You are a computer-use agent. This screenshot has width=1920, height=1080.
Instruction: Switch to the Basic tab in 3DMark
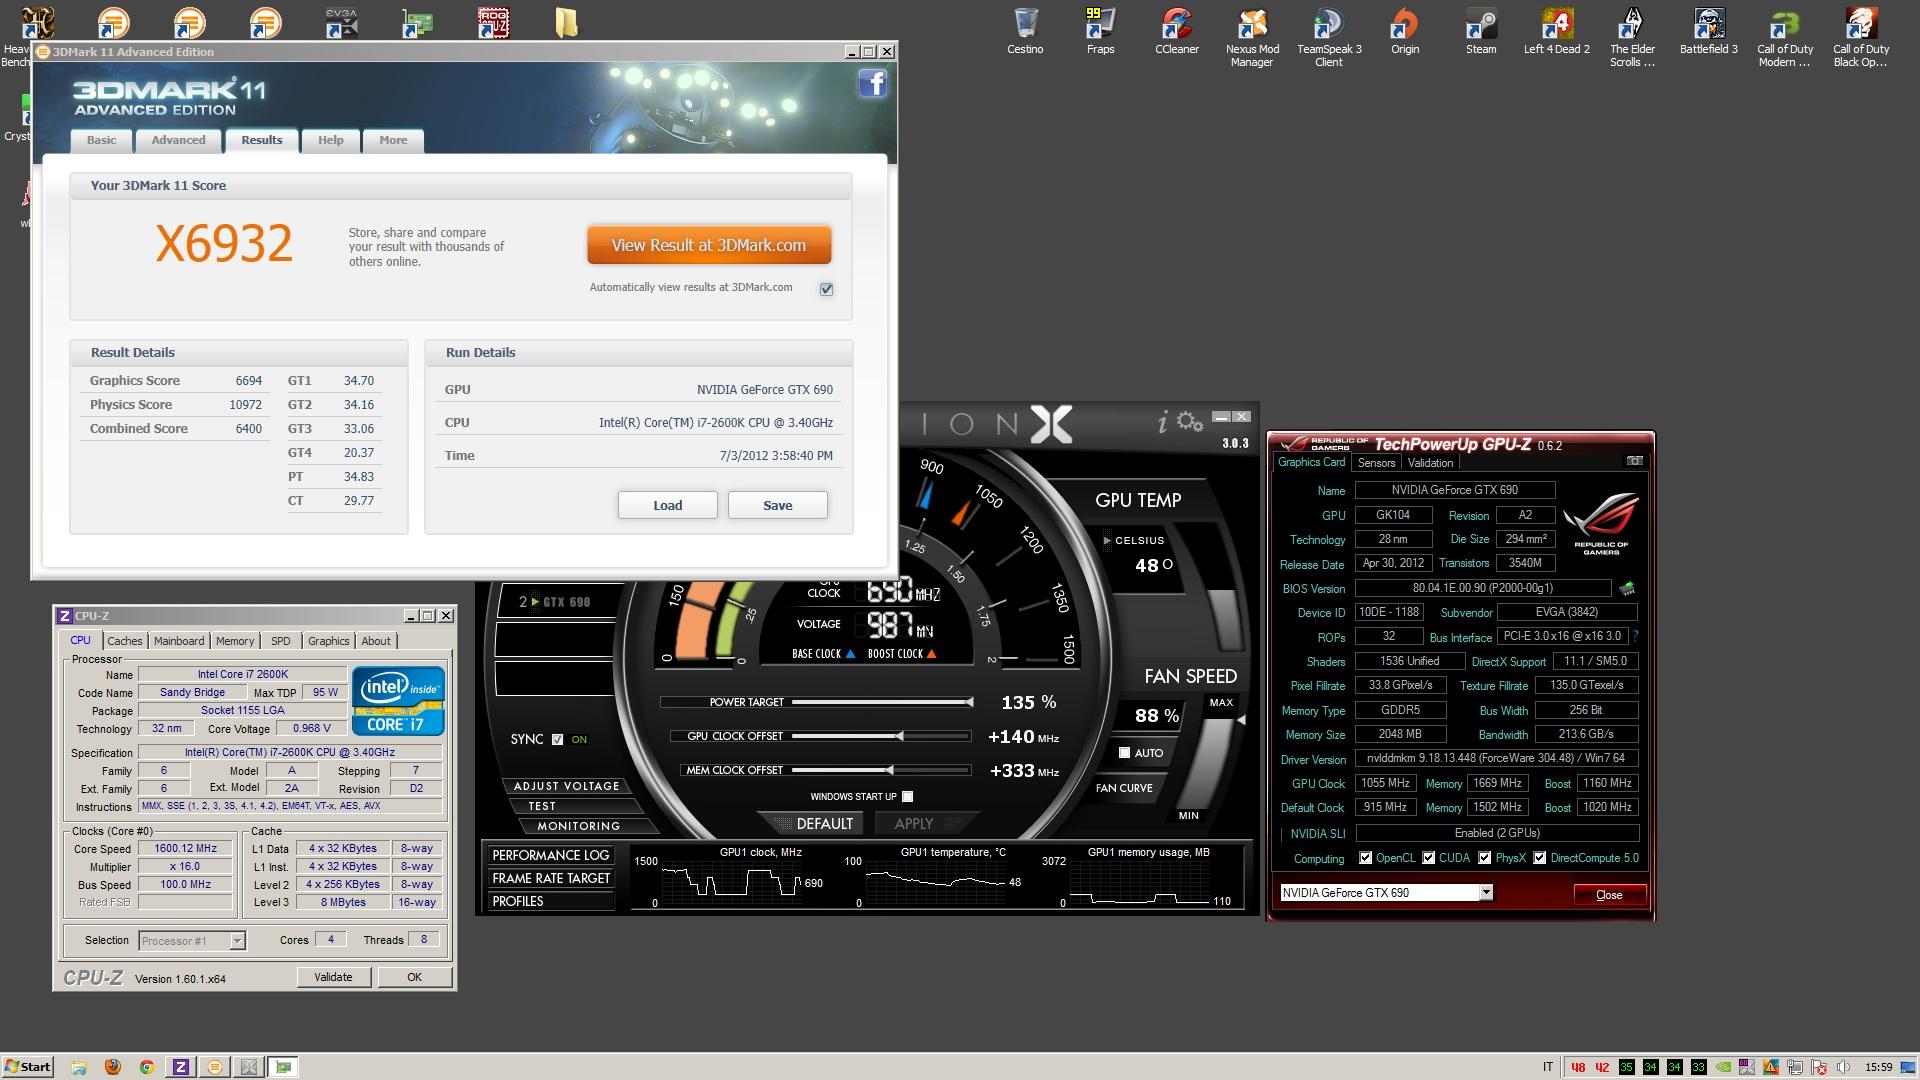click(101, 140)
